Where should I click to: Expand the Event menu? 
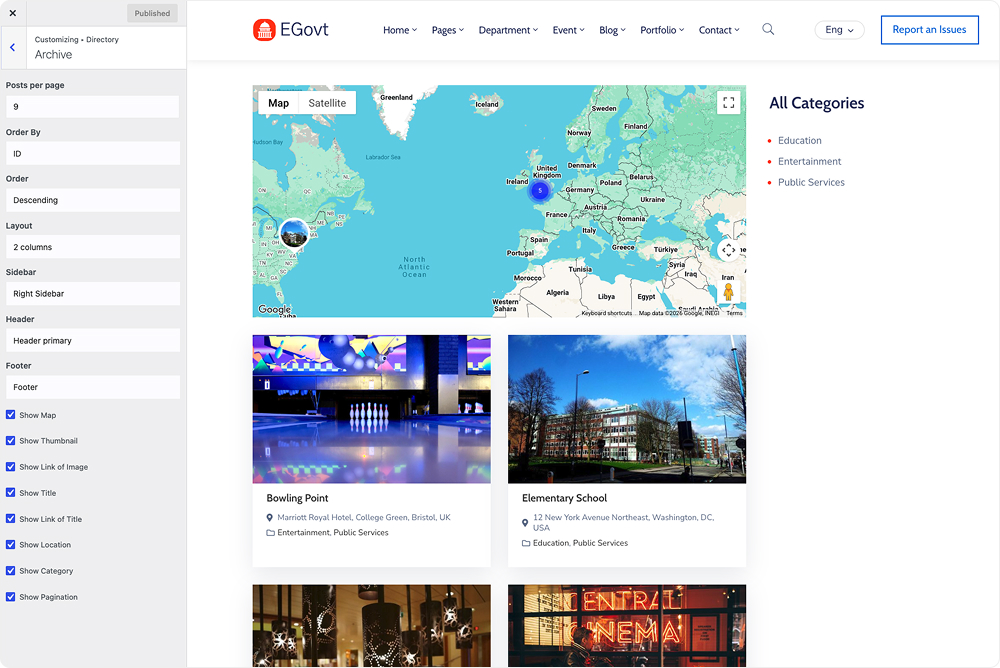tap(568, 30)
